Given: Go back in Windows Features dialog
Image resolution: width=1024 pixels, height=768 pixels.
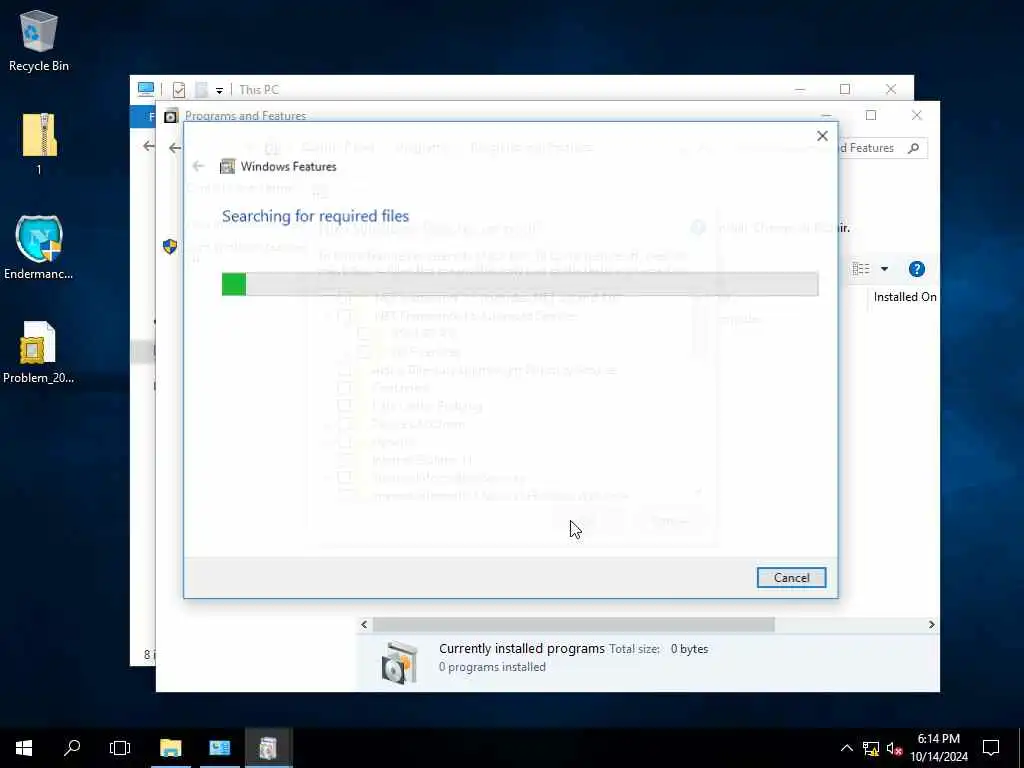Looking at the screenshot, I should (x=199, y=167).
